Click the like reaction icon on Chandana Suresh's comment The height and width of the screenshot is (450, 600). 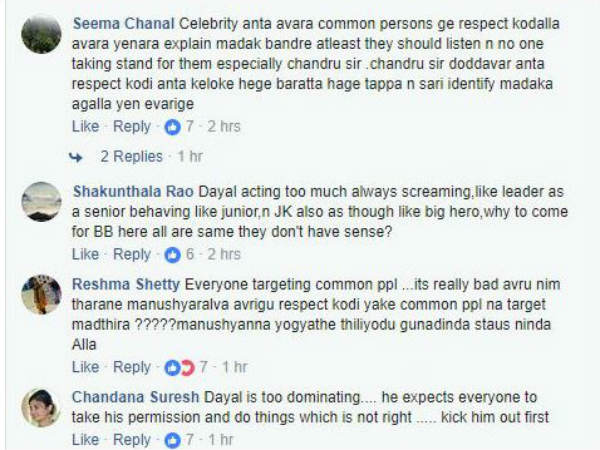pyautogui.click(x=172, y=440)
